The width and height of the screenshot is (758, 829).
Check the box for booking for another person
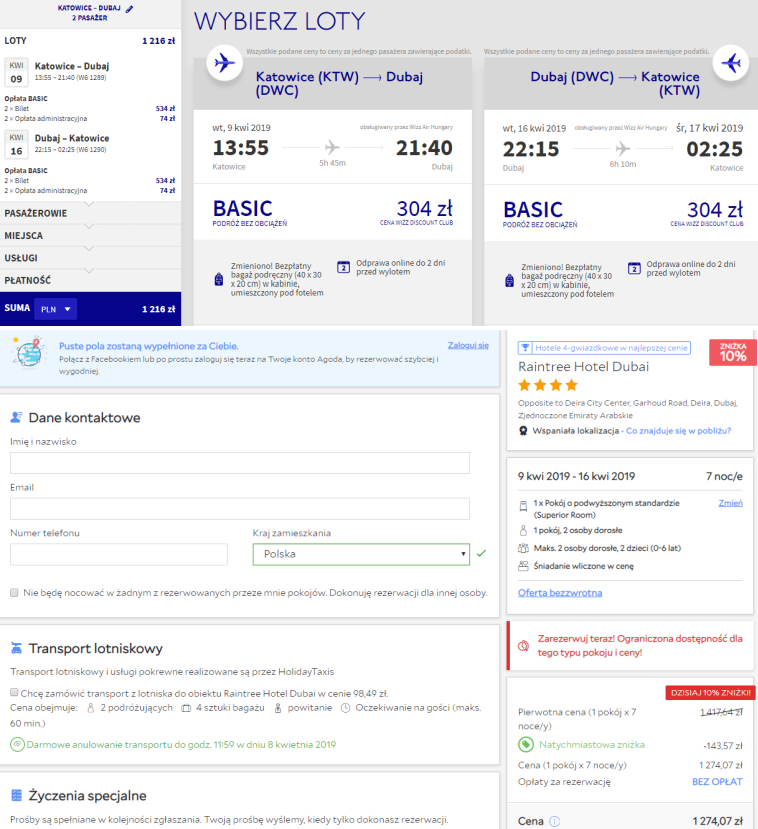coord(14,593)
